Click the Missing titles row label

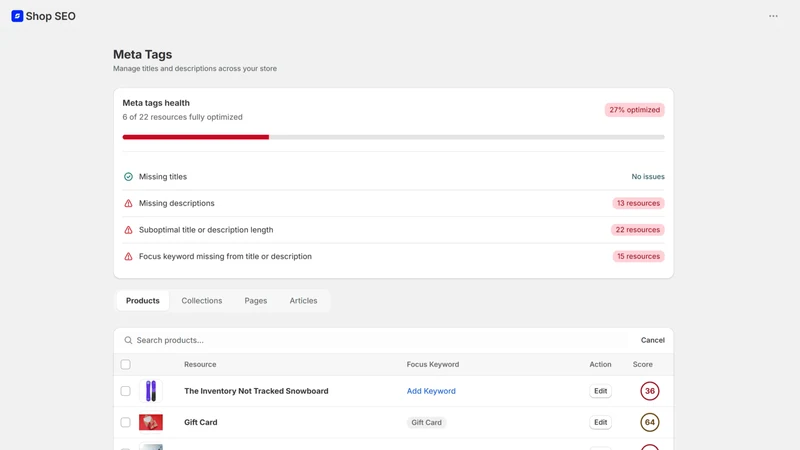[x=163, y=177]
